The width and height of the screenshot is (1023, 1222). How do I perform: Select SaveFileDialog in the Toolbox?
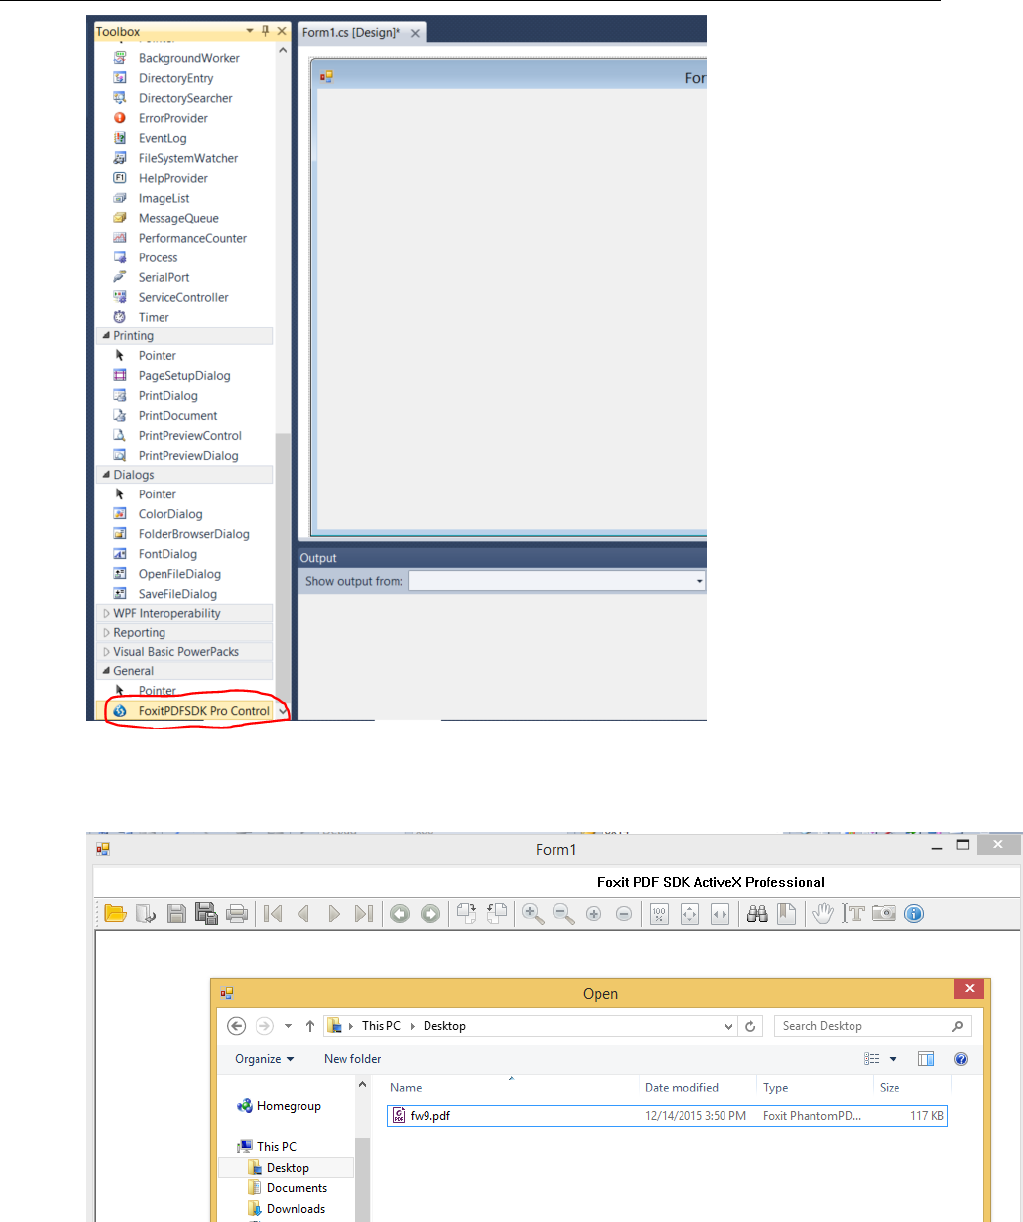(178, 594)
